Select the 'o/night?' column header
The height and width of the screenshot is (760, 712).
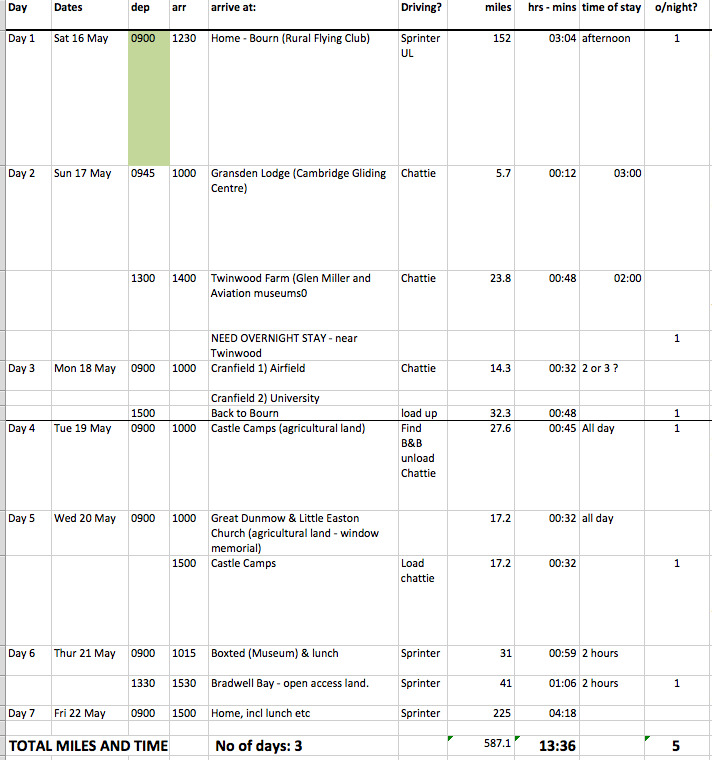[676, 8]
